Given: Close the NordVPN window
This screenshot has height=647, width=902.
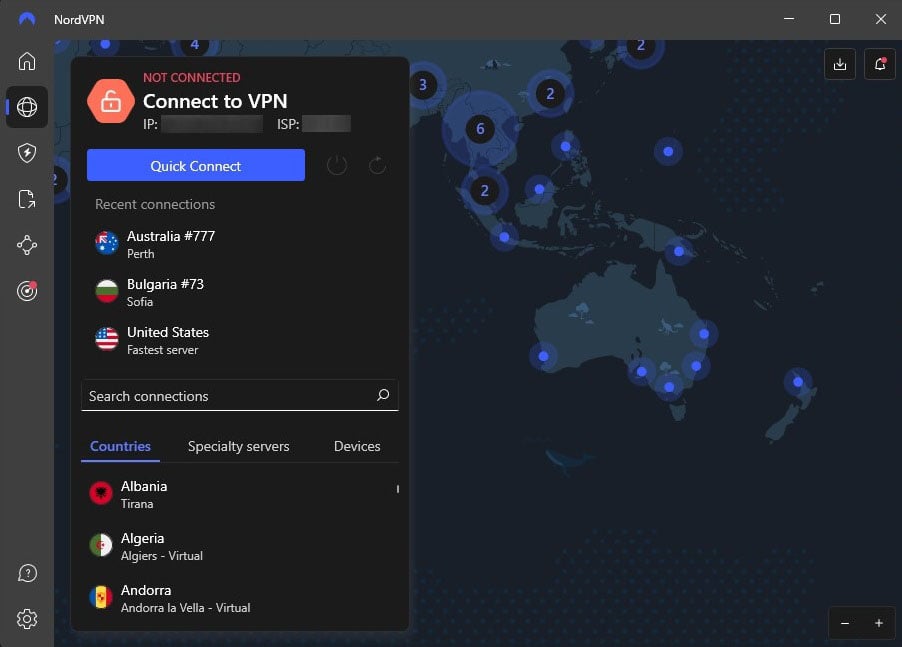Looking at the screenshot, I should pos(881,19).
